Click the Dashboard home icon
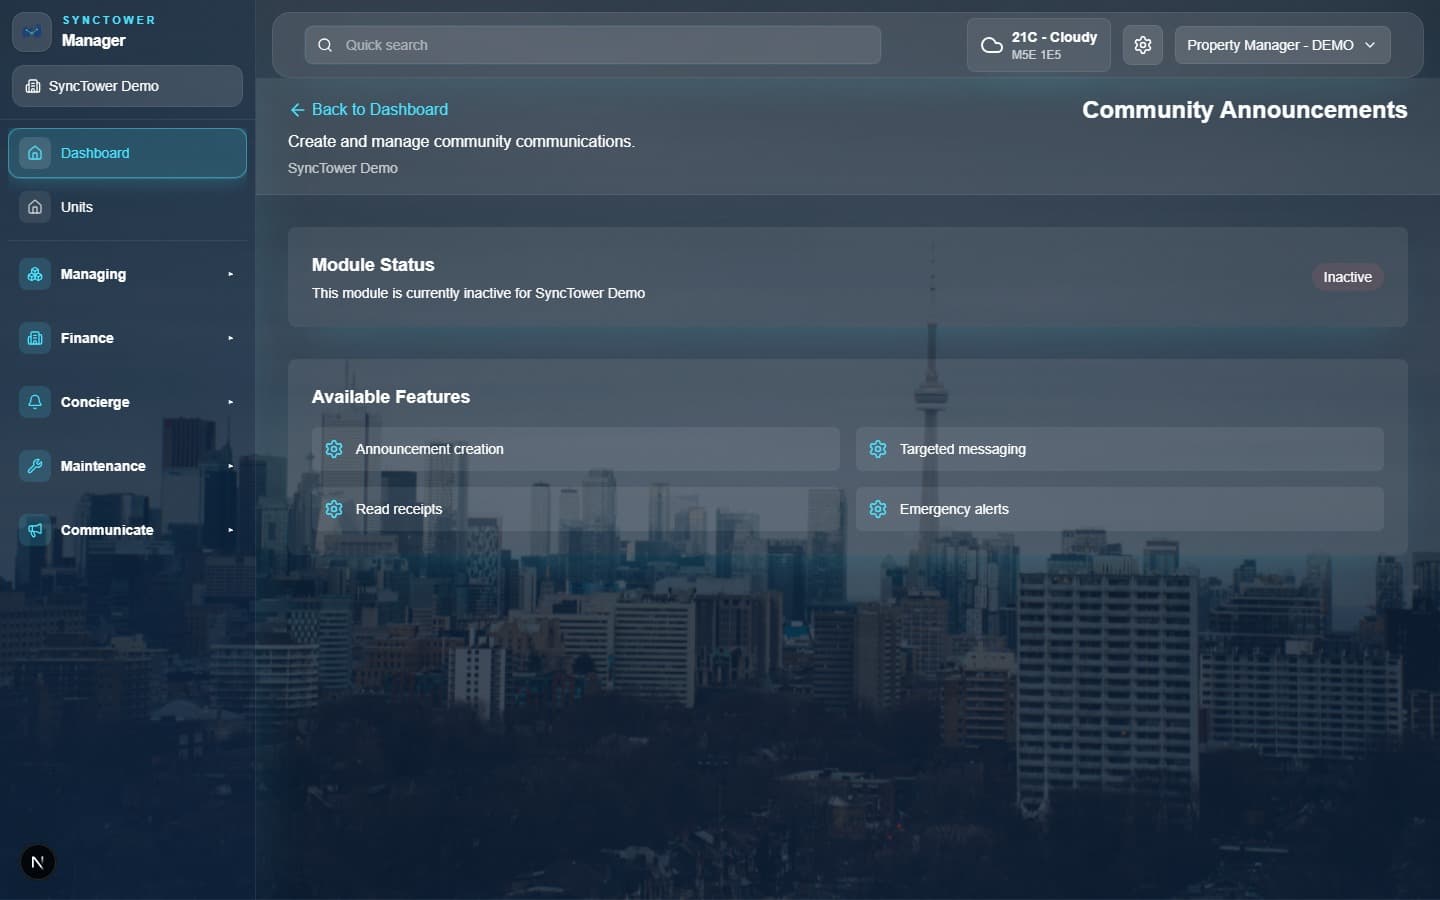Screen dimensions: 1440x900 click(35, 153)
